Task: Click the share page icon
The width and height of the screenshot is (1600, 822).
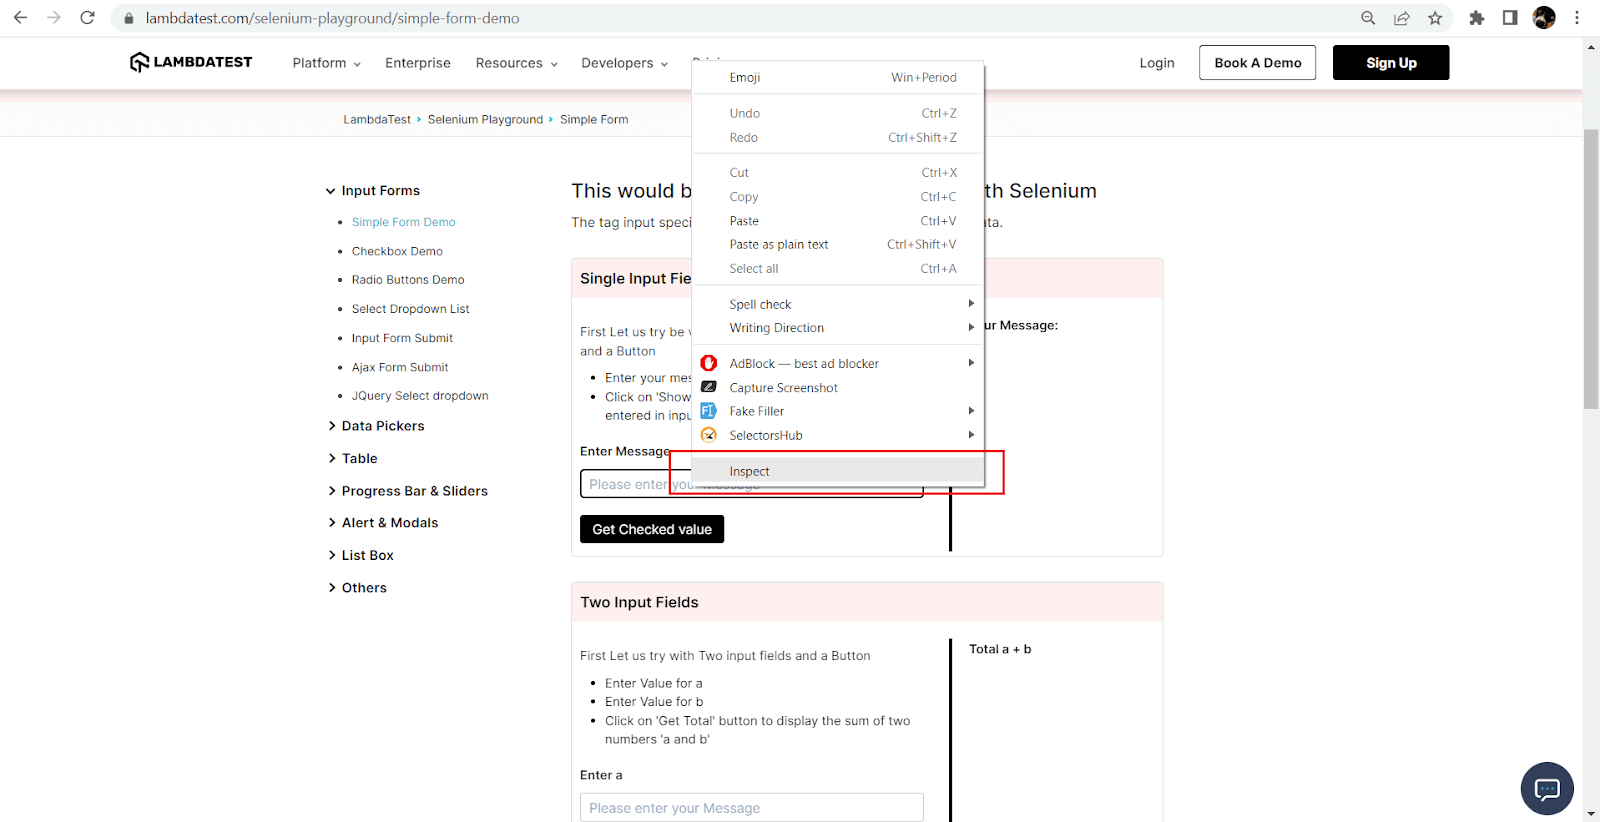Action: (1402, 18)
